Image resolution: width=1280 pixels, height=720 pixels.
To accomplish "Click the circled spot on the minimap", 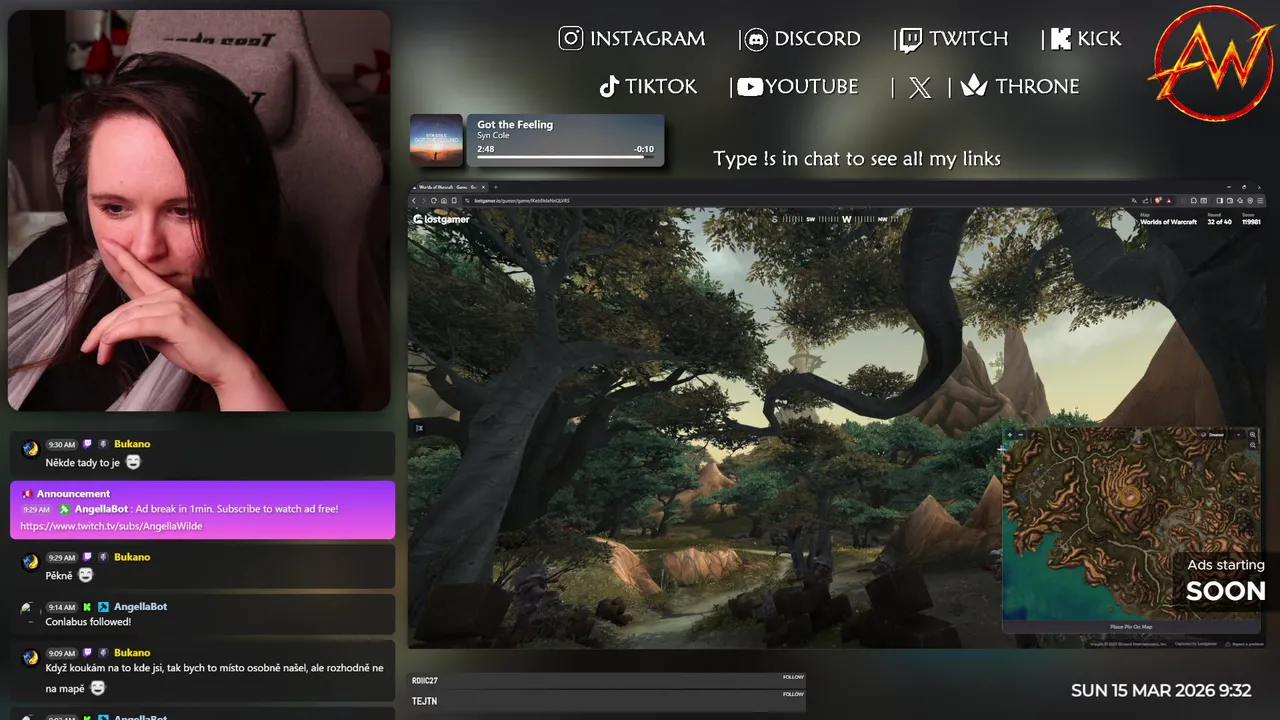I will click(1131, 496).
